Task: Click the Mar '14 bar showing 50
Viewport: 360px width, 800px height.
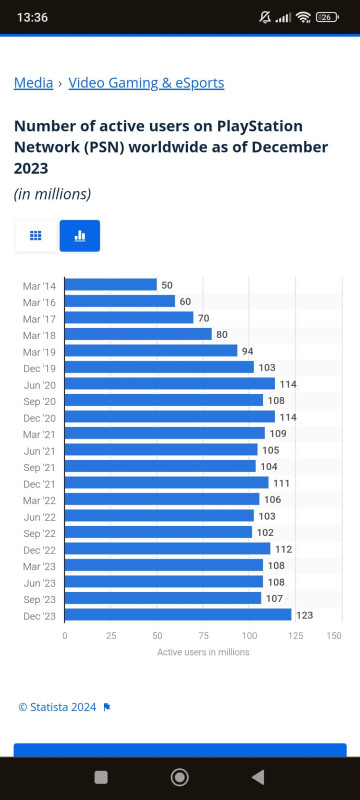Action: click(x=111, y=285)
